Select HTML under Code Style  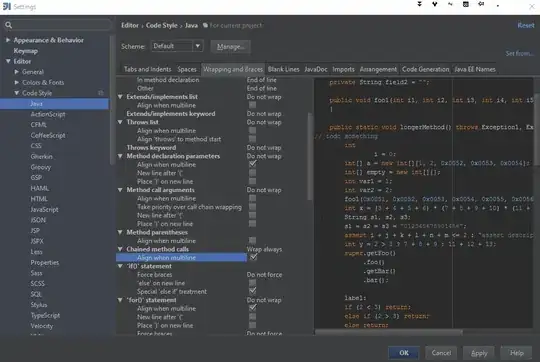(39, 199)
